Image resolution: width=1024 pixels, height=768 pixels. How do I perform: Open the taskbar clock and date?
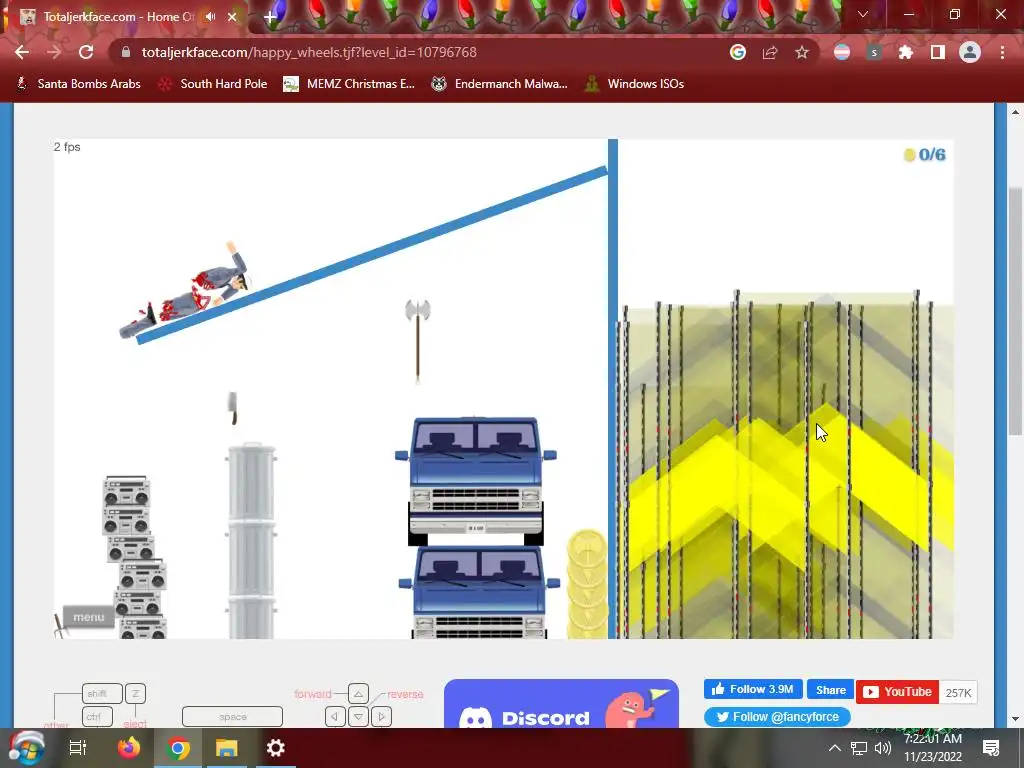click(x=933, y=748)
